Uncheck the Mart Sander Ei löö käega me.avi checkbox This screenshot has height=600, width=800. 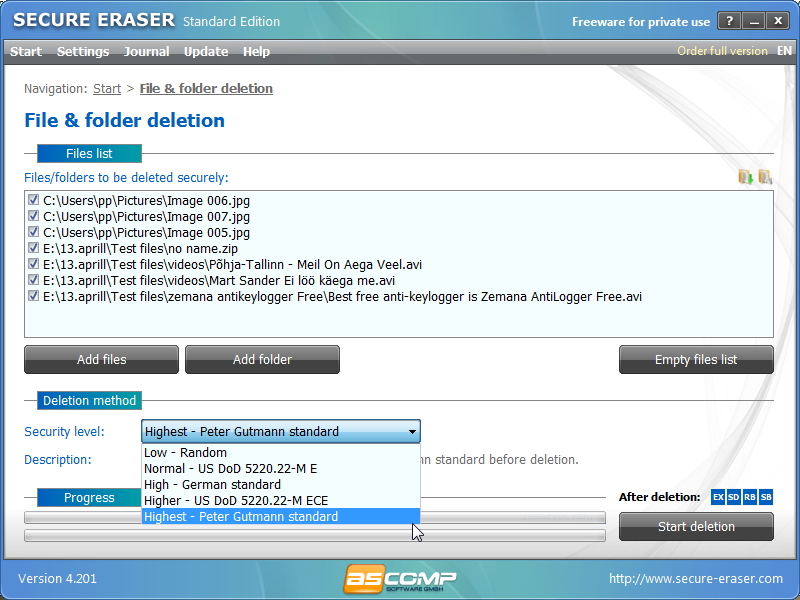pyautogui.click(x=33, y=280)
